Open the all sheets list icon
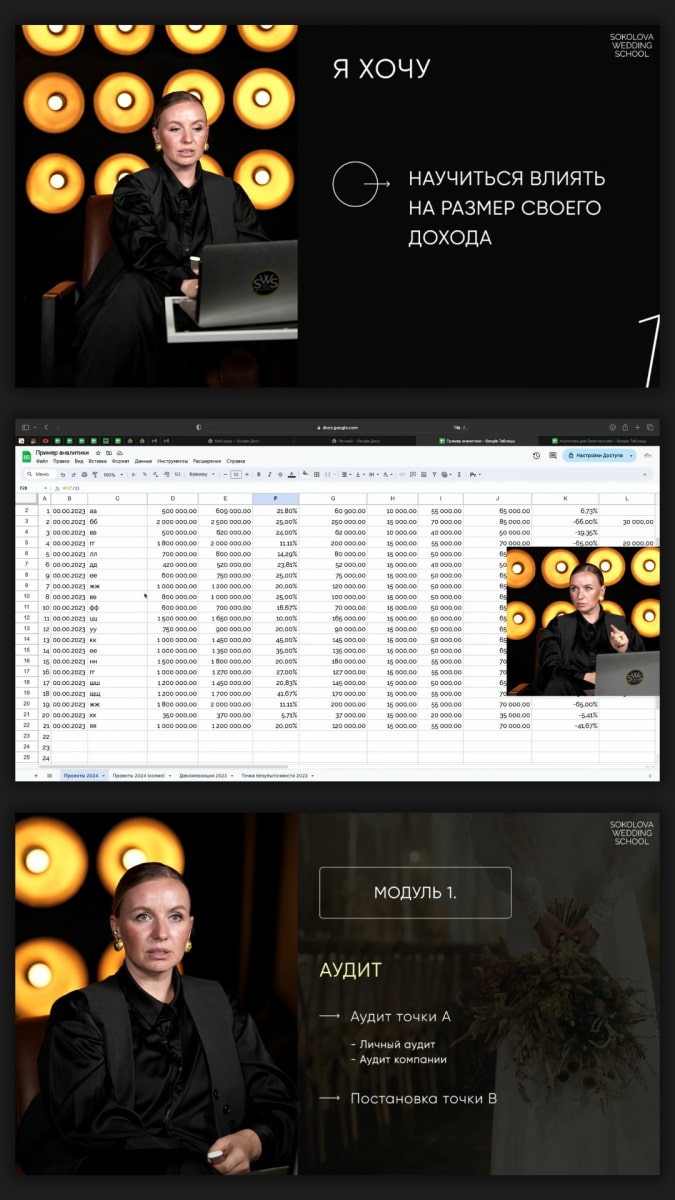Image resolution: width=675 pixels, height=1200 pixels. point(49,775)
